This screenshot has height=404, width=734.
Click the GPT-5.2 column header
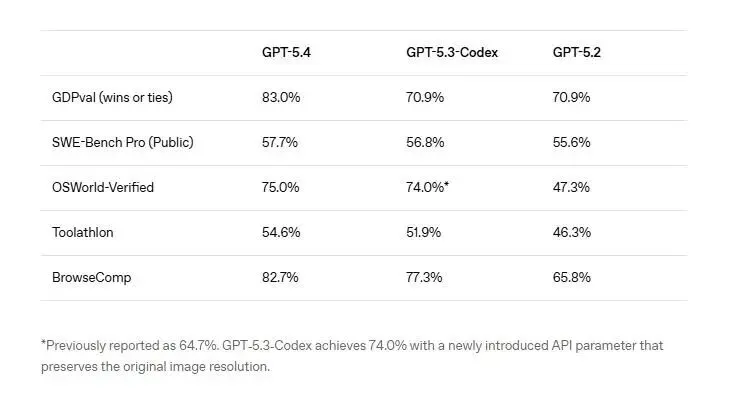coord(576,52)
